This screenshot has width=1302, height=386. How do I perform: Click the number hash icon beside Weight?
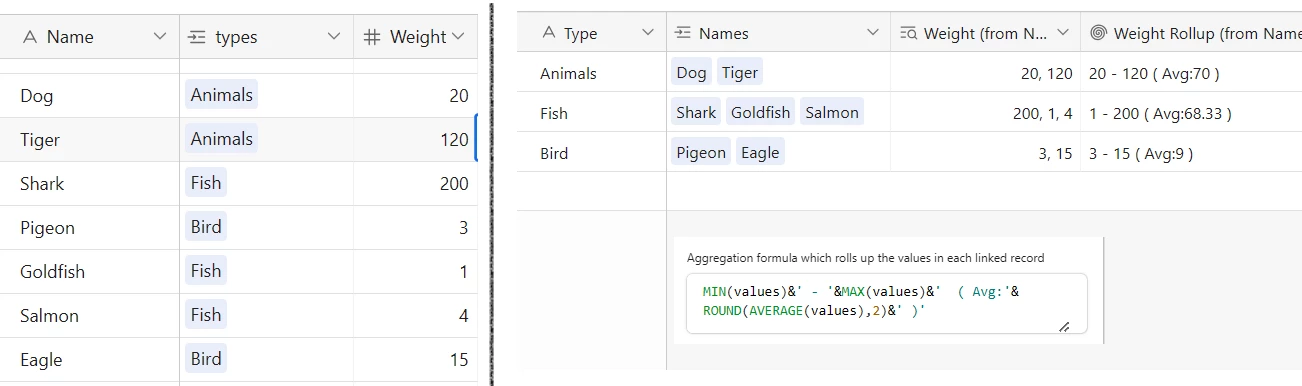pos(371,37)
